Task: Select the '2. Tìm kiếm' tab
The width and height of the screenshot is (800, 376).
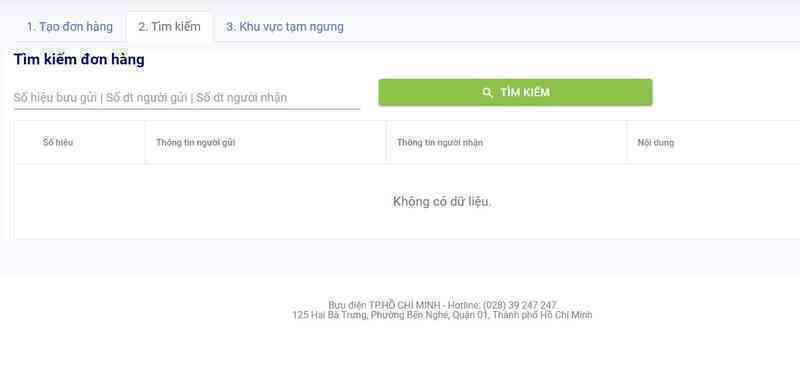Action: click(169, 27)
